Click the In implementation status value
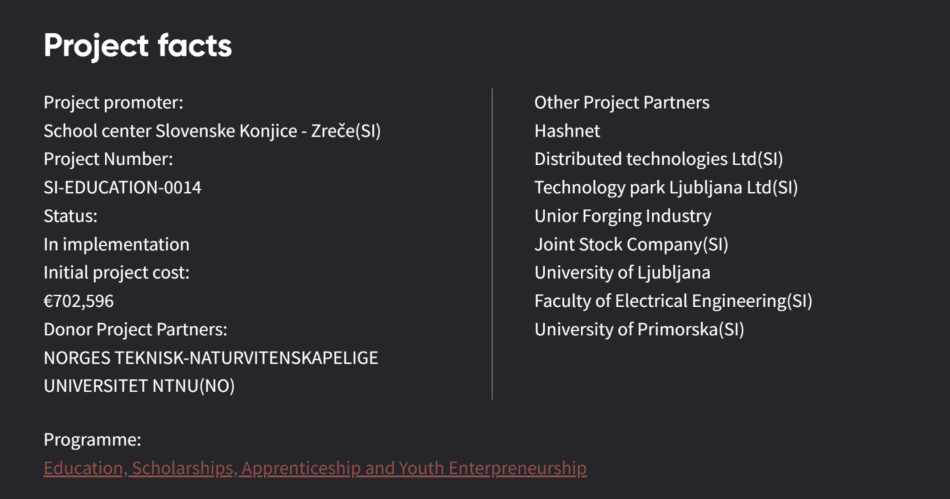Screen dimensions: 950x499 (116, 244)
